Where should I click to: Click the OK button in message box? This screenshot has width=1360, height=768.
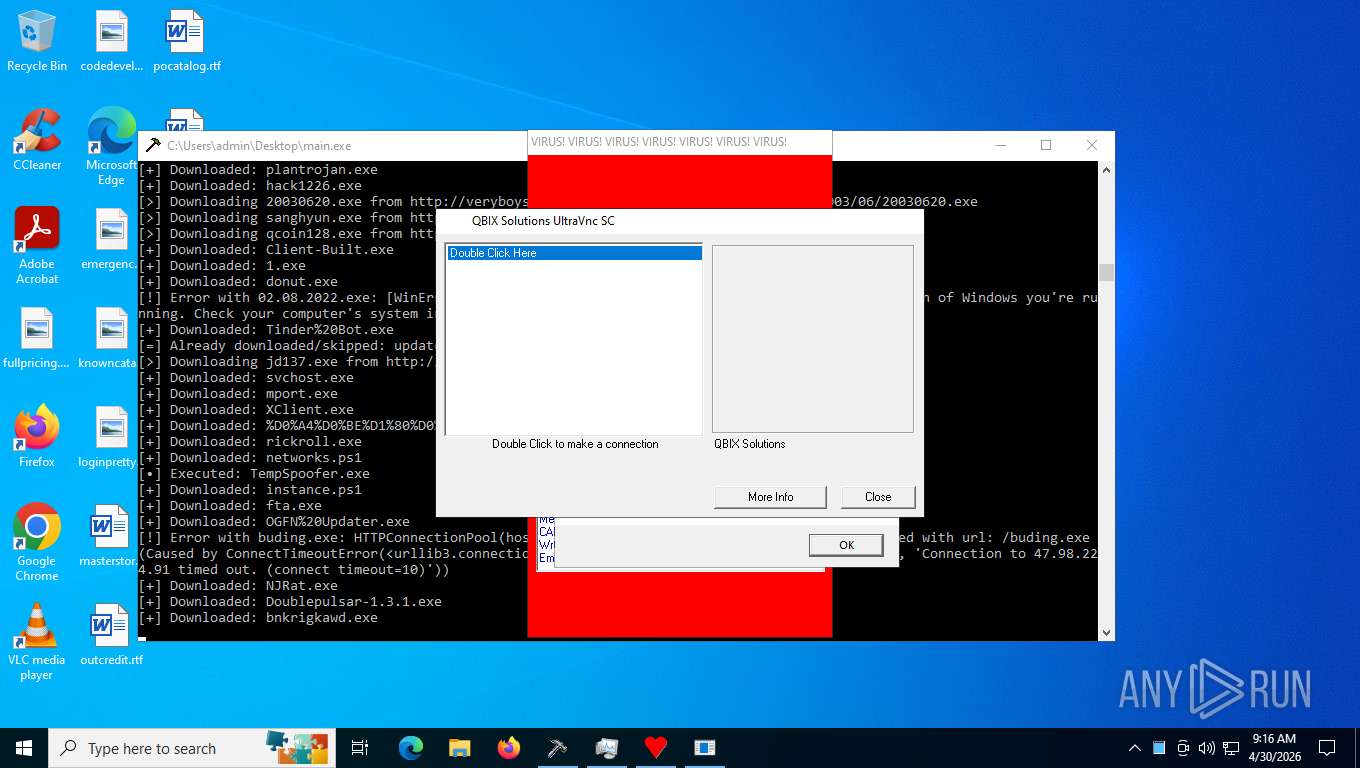click(x=846, y=545)
